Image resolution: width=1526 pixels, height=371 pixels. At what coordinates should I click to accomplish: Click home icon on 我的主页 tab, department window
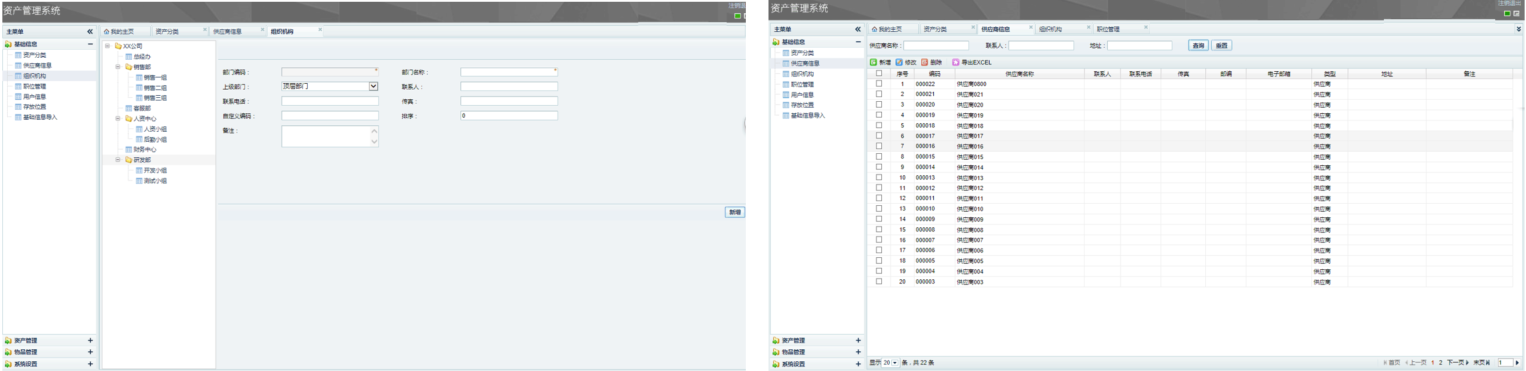(x=106, y=31)
